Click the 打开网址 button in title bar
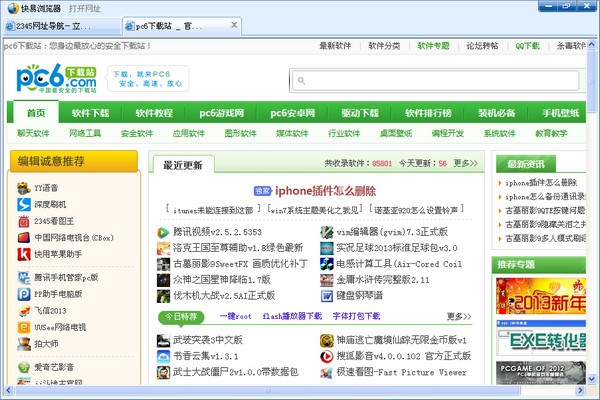 tap(85, 8)
